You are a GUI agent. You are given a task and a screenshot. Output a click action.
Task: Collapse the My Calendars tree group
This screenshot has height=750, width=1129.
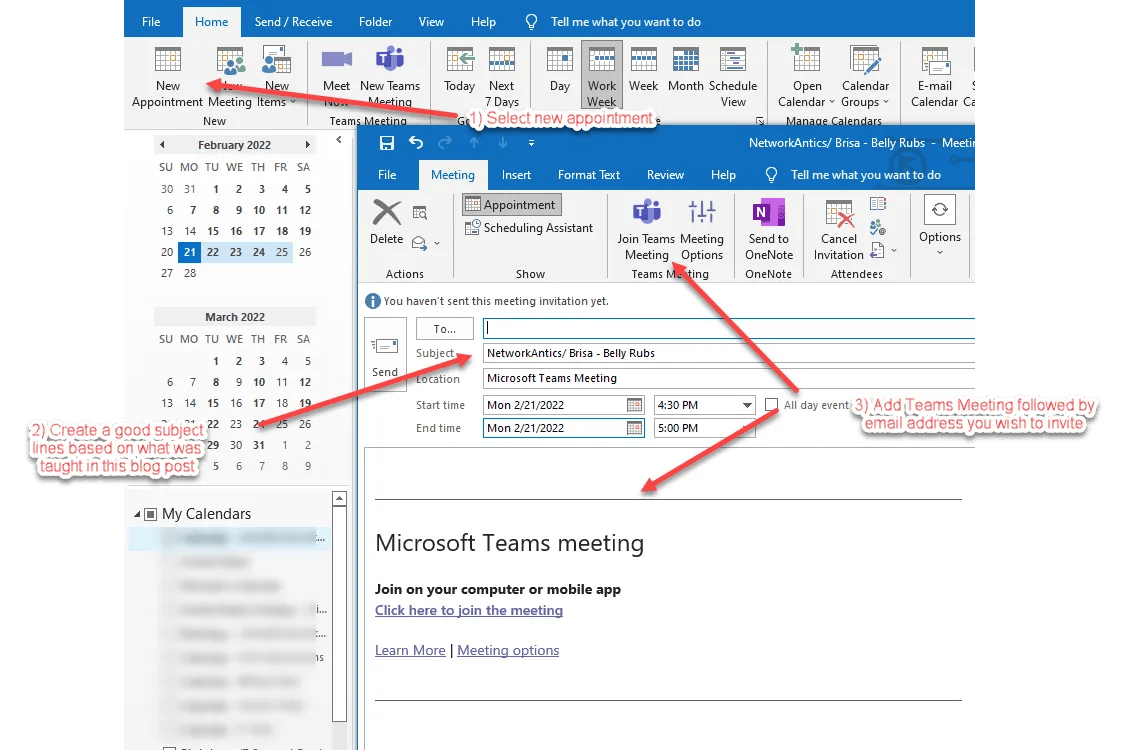(137, 514)
